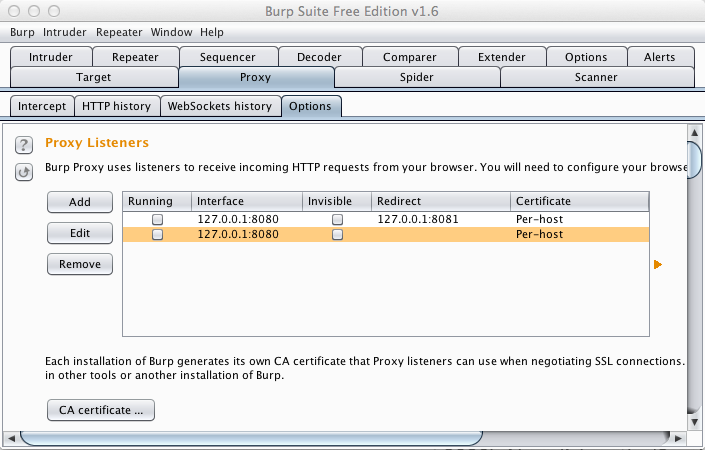Select redirect value 127.0.0.1:8081

[x=418, y=219]
